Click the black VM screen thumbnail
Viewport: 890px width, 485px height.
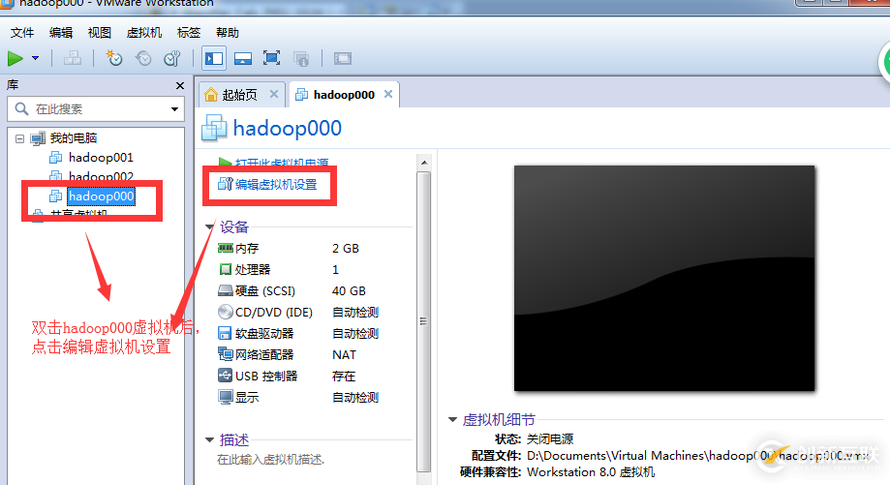pyautogui.click(x=664, y=278)
